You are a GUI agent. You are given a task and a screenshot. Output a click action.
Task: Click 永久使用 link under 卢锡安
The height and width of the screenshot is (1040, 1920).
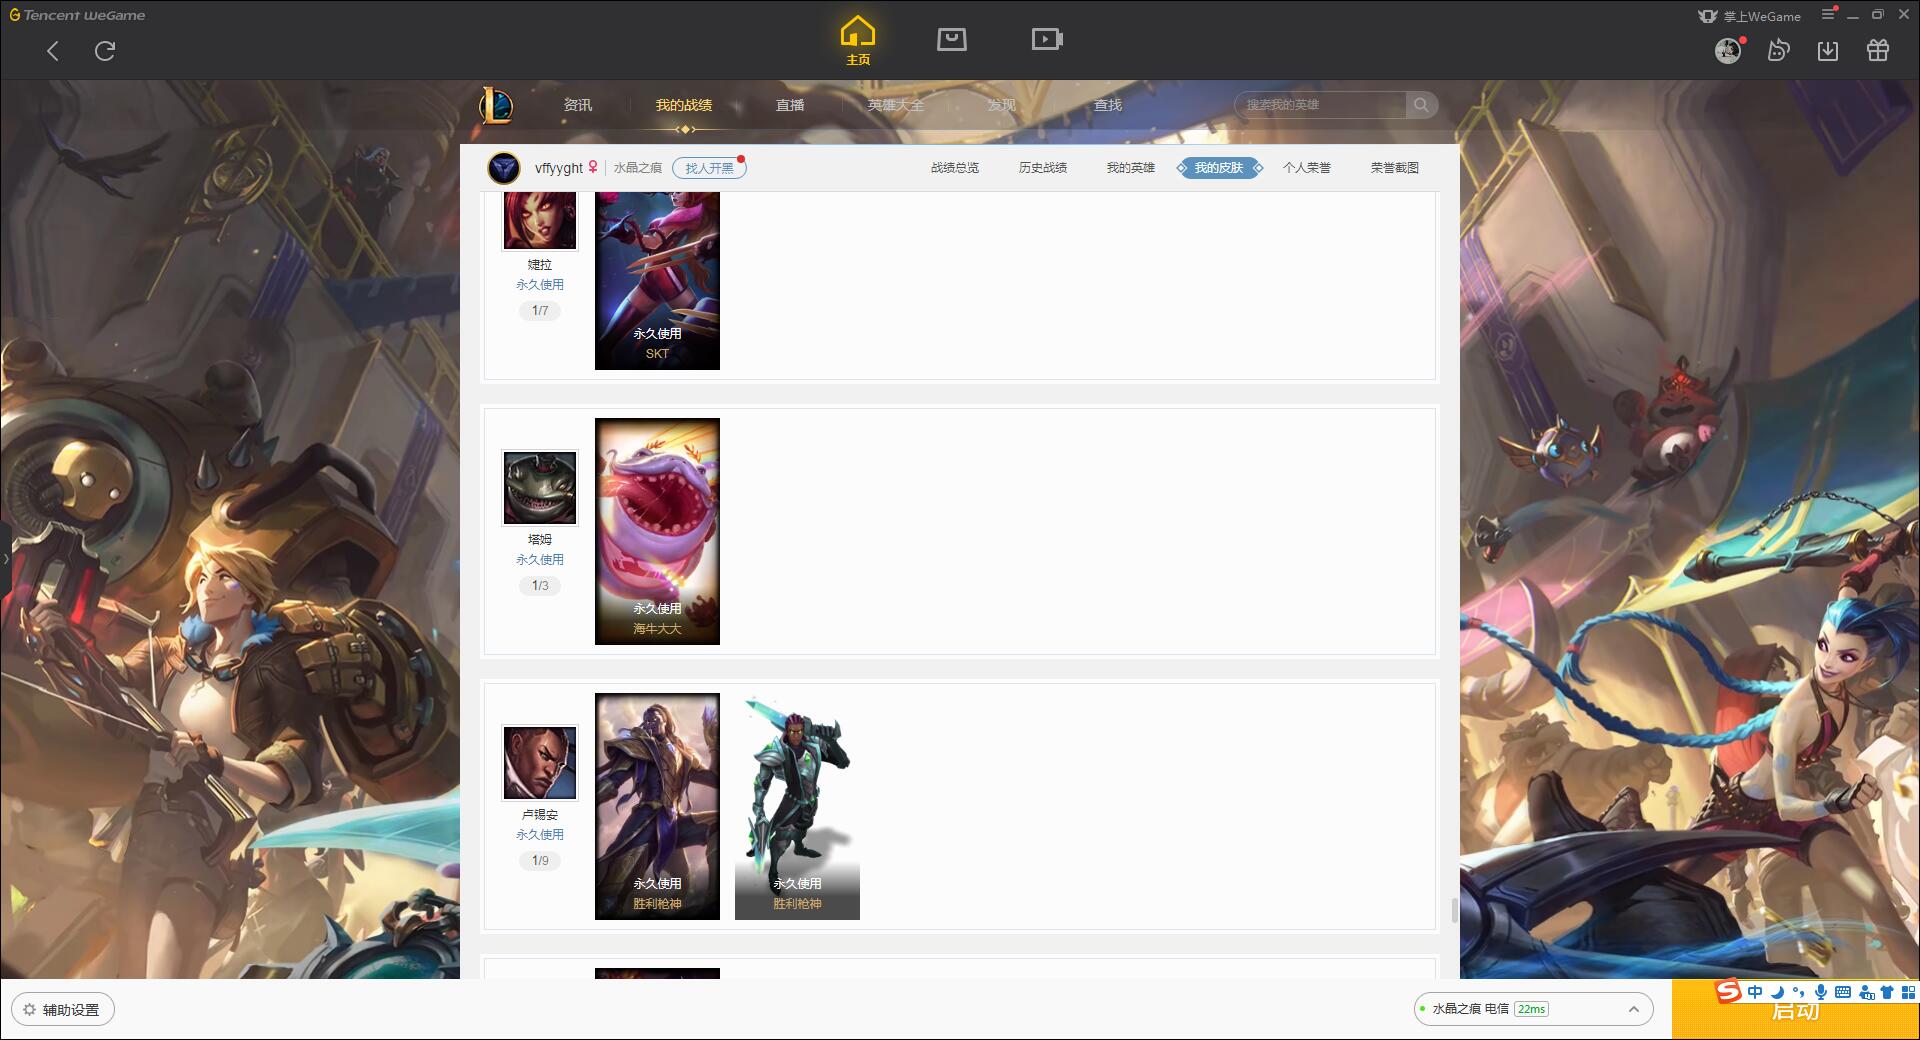pyautogui.click(x=540, y=835)
